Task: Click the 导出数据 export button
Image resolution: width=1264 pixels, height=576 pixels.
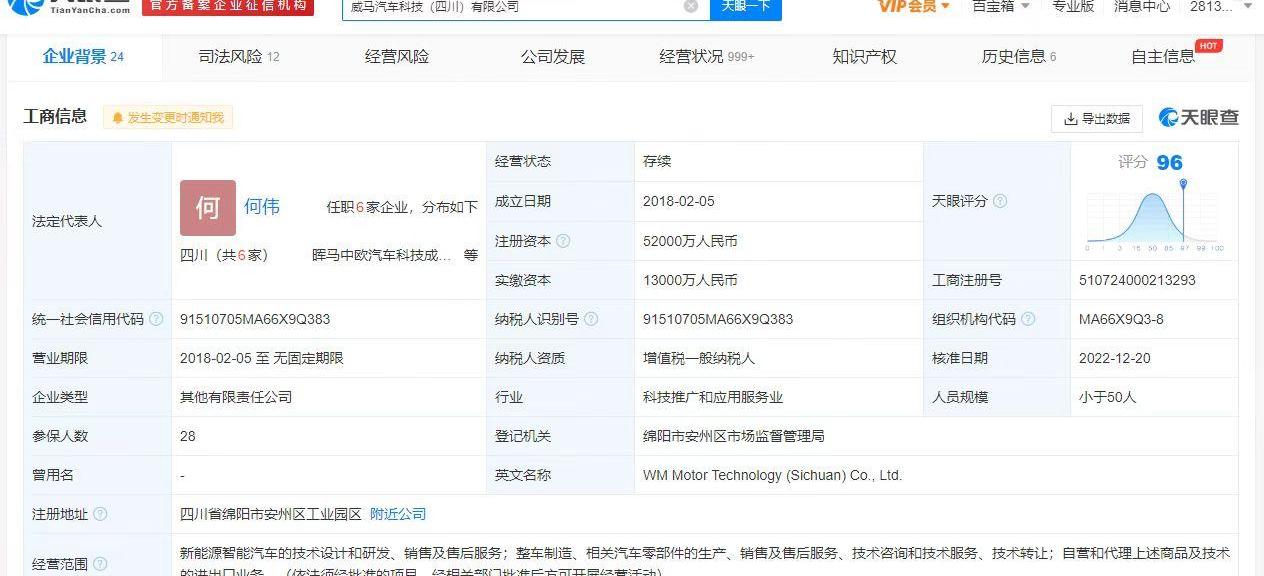Action: coord(1096,118)
